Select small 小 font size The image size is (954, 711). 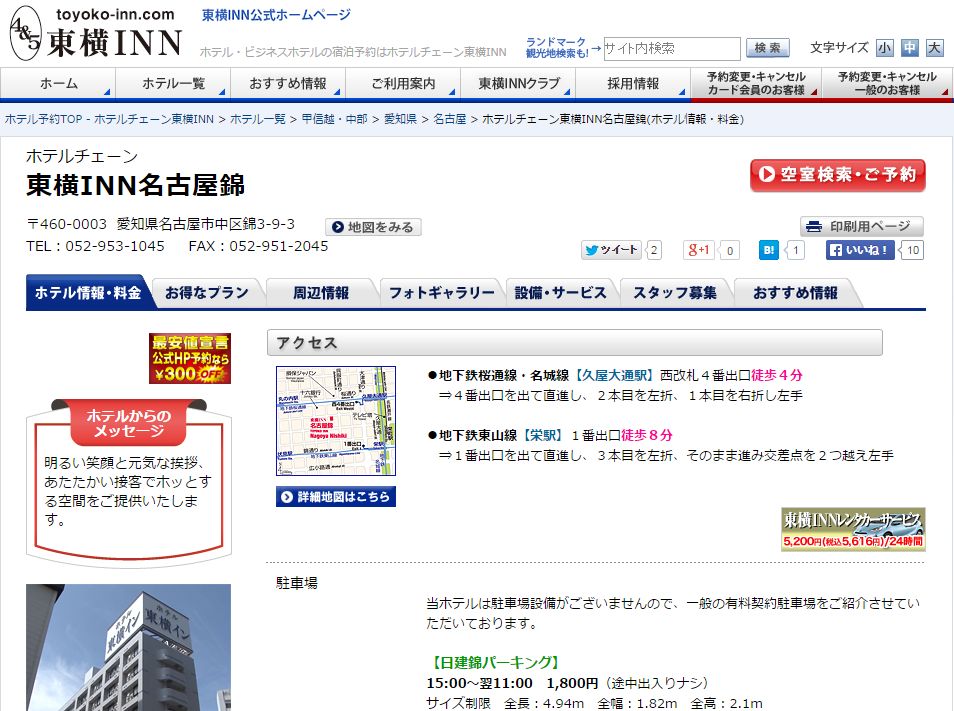[885, 47]
